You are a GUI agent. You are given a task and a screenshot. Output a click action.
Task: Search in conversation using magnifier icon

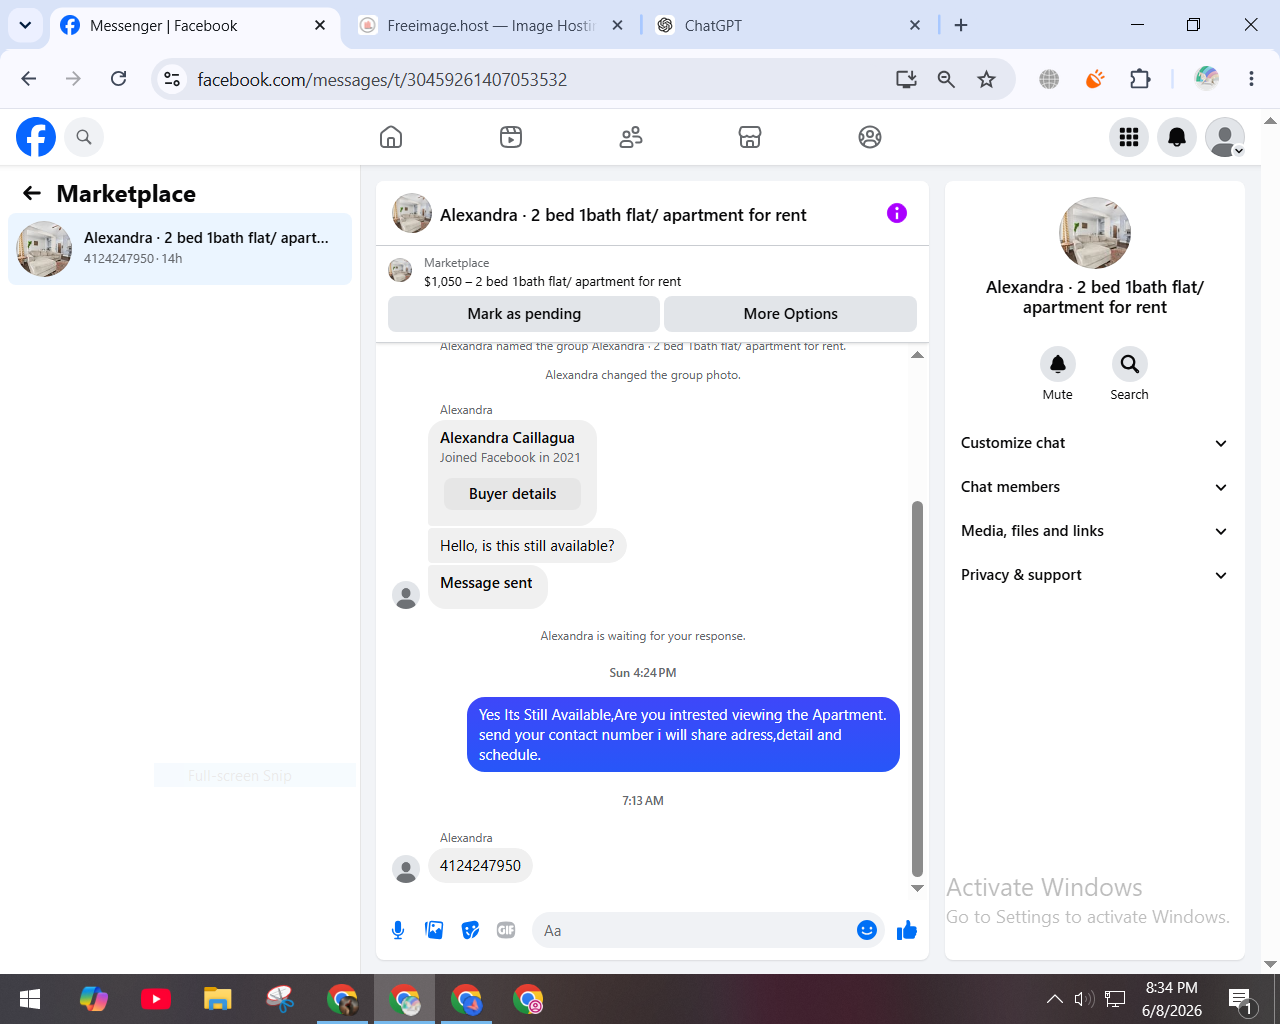point(1129,364)
